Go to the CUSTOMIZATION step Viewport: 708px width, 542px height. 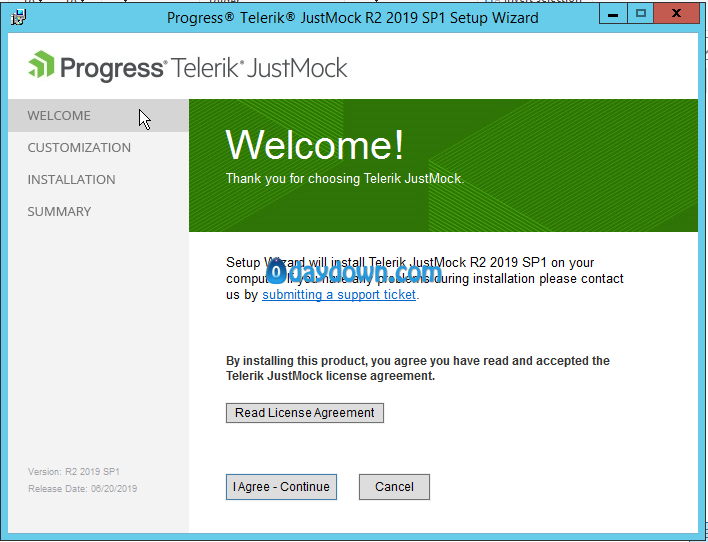79,148
